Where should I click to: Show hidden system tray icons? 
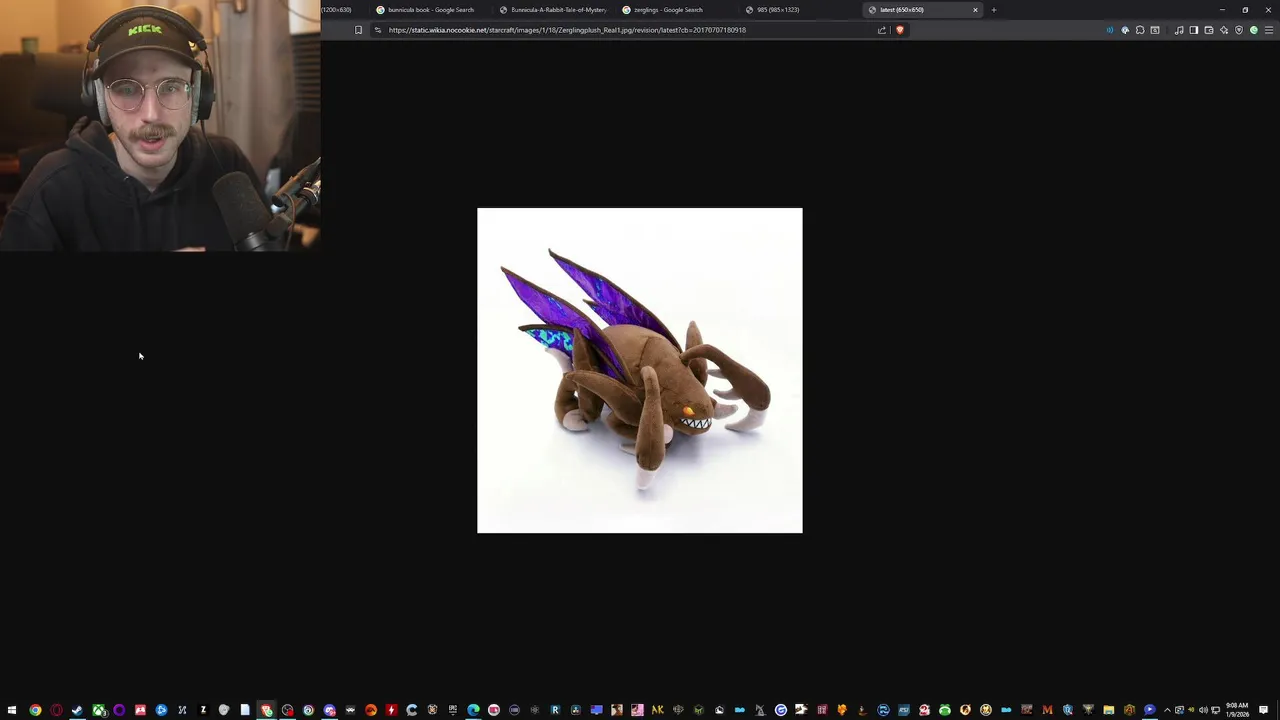(x=1167, y=710)
